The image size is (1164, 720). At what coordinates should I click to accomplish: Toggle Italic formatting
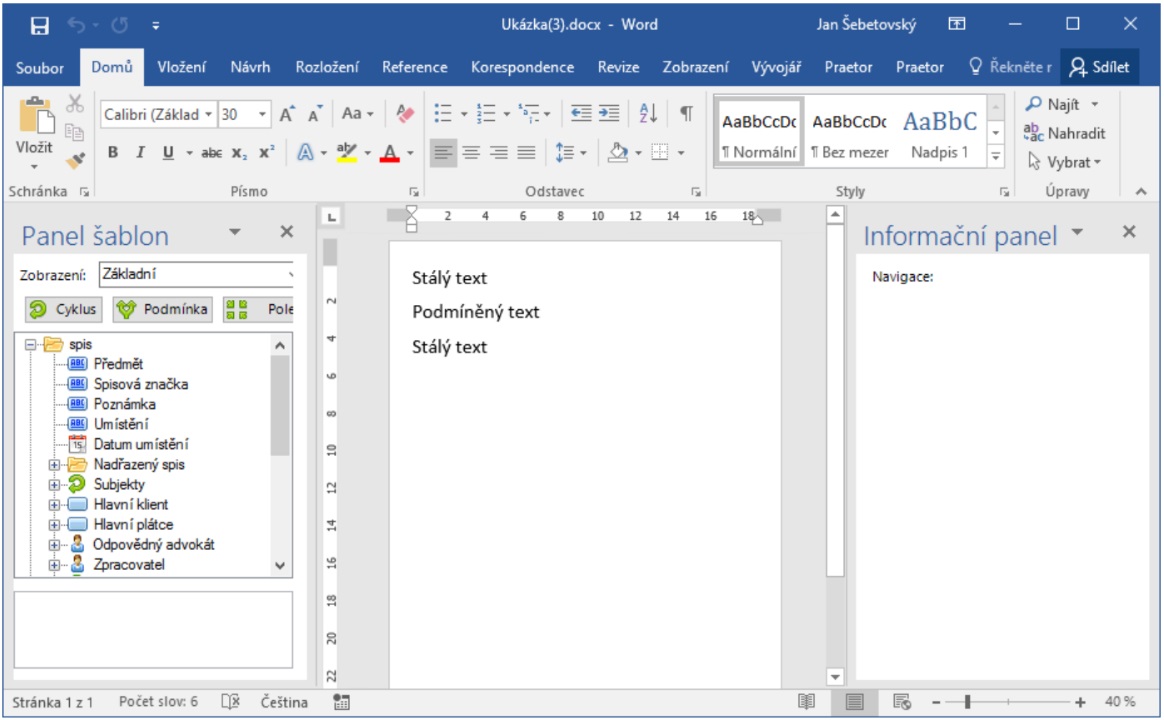[x=140, y=153]
